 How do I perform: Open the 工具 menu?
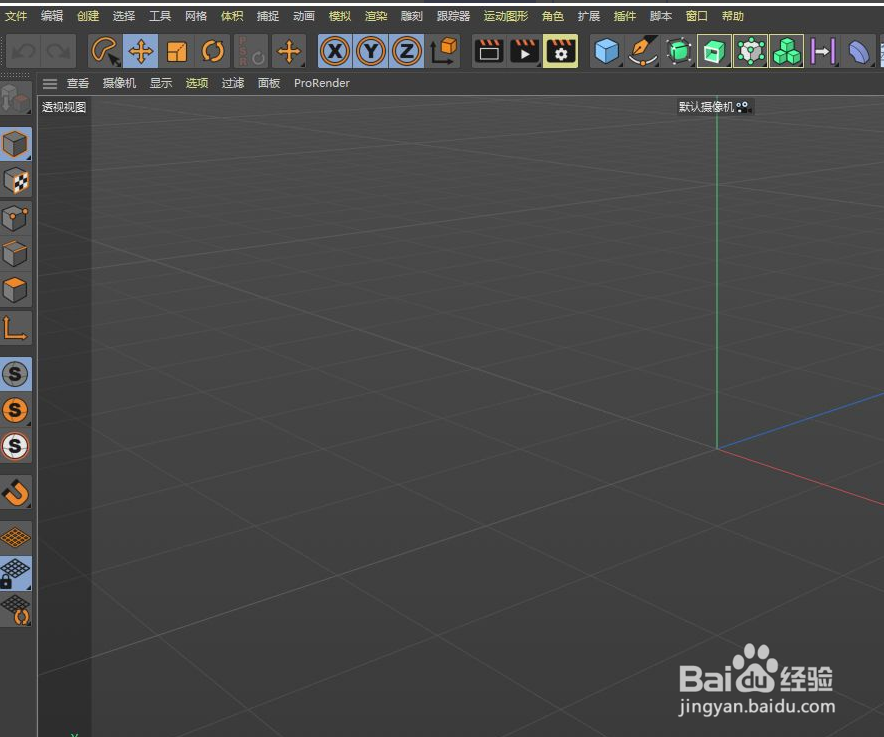click(160, 16)
